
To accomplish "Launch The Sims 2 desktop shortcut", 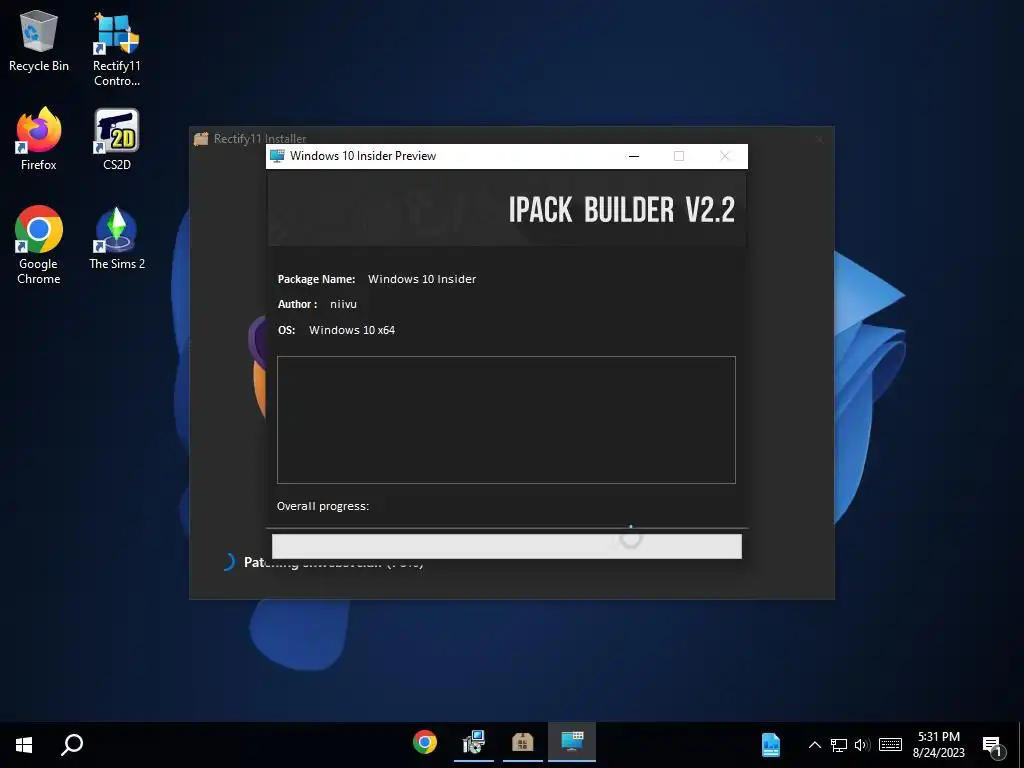I will [116, 238].
